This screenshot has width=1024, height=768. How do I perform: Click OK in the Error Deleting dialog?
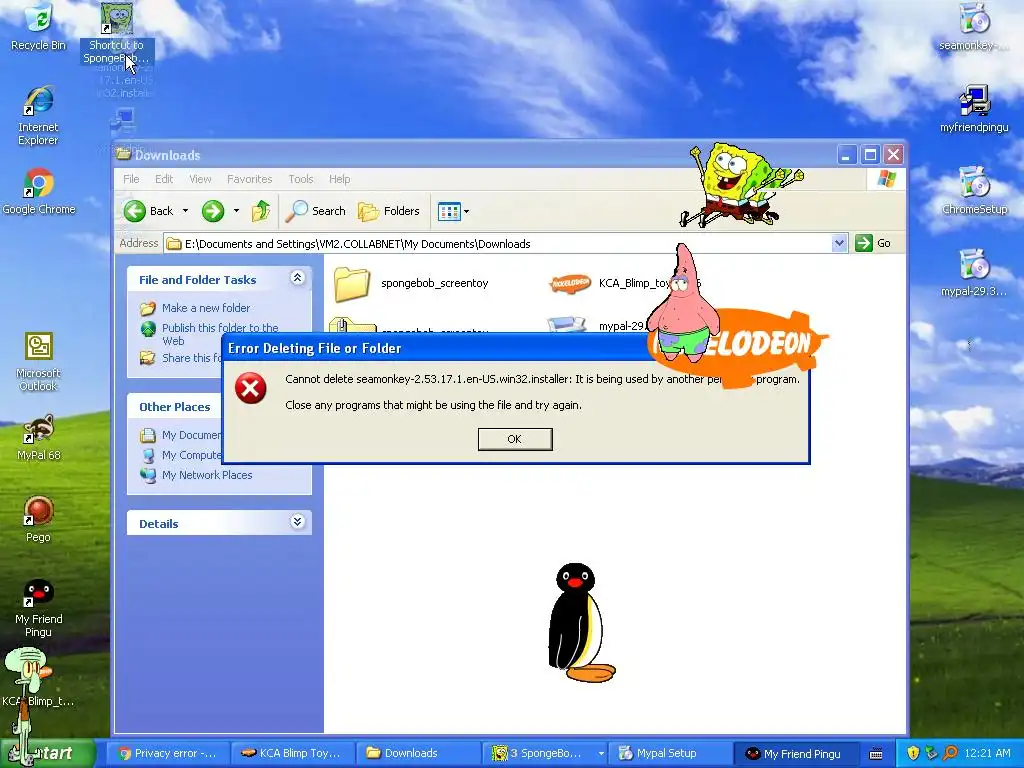coord(515,439)
